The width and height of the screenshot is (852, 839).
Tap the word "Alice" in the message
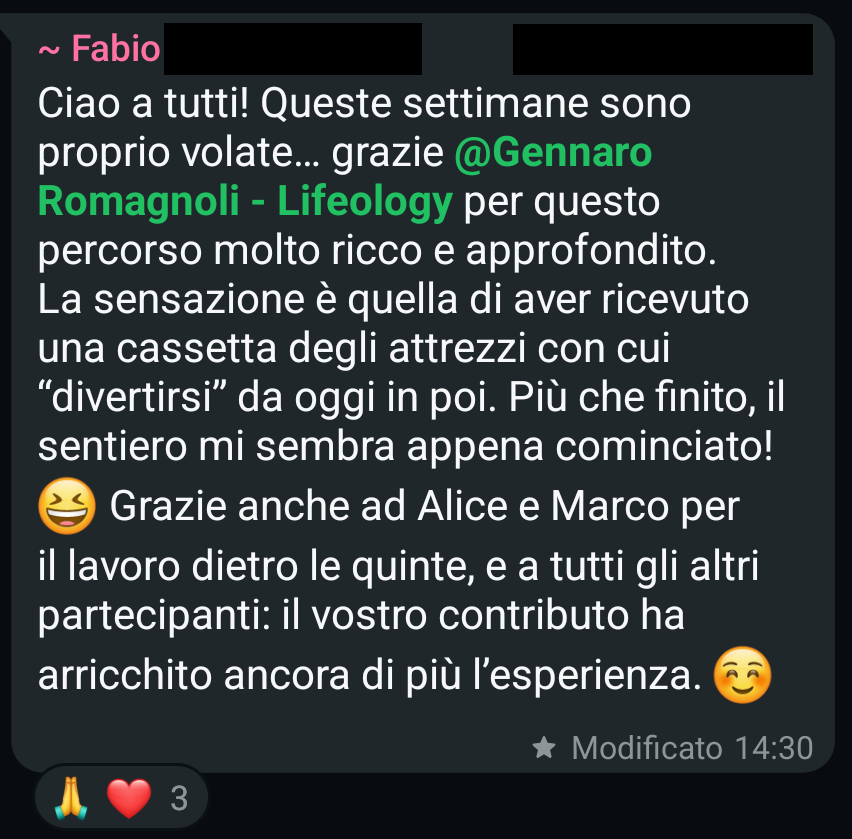point(462,506)
